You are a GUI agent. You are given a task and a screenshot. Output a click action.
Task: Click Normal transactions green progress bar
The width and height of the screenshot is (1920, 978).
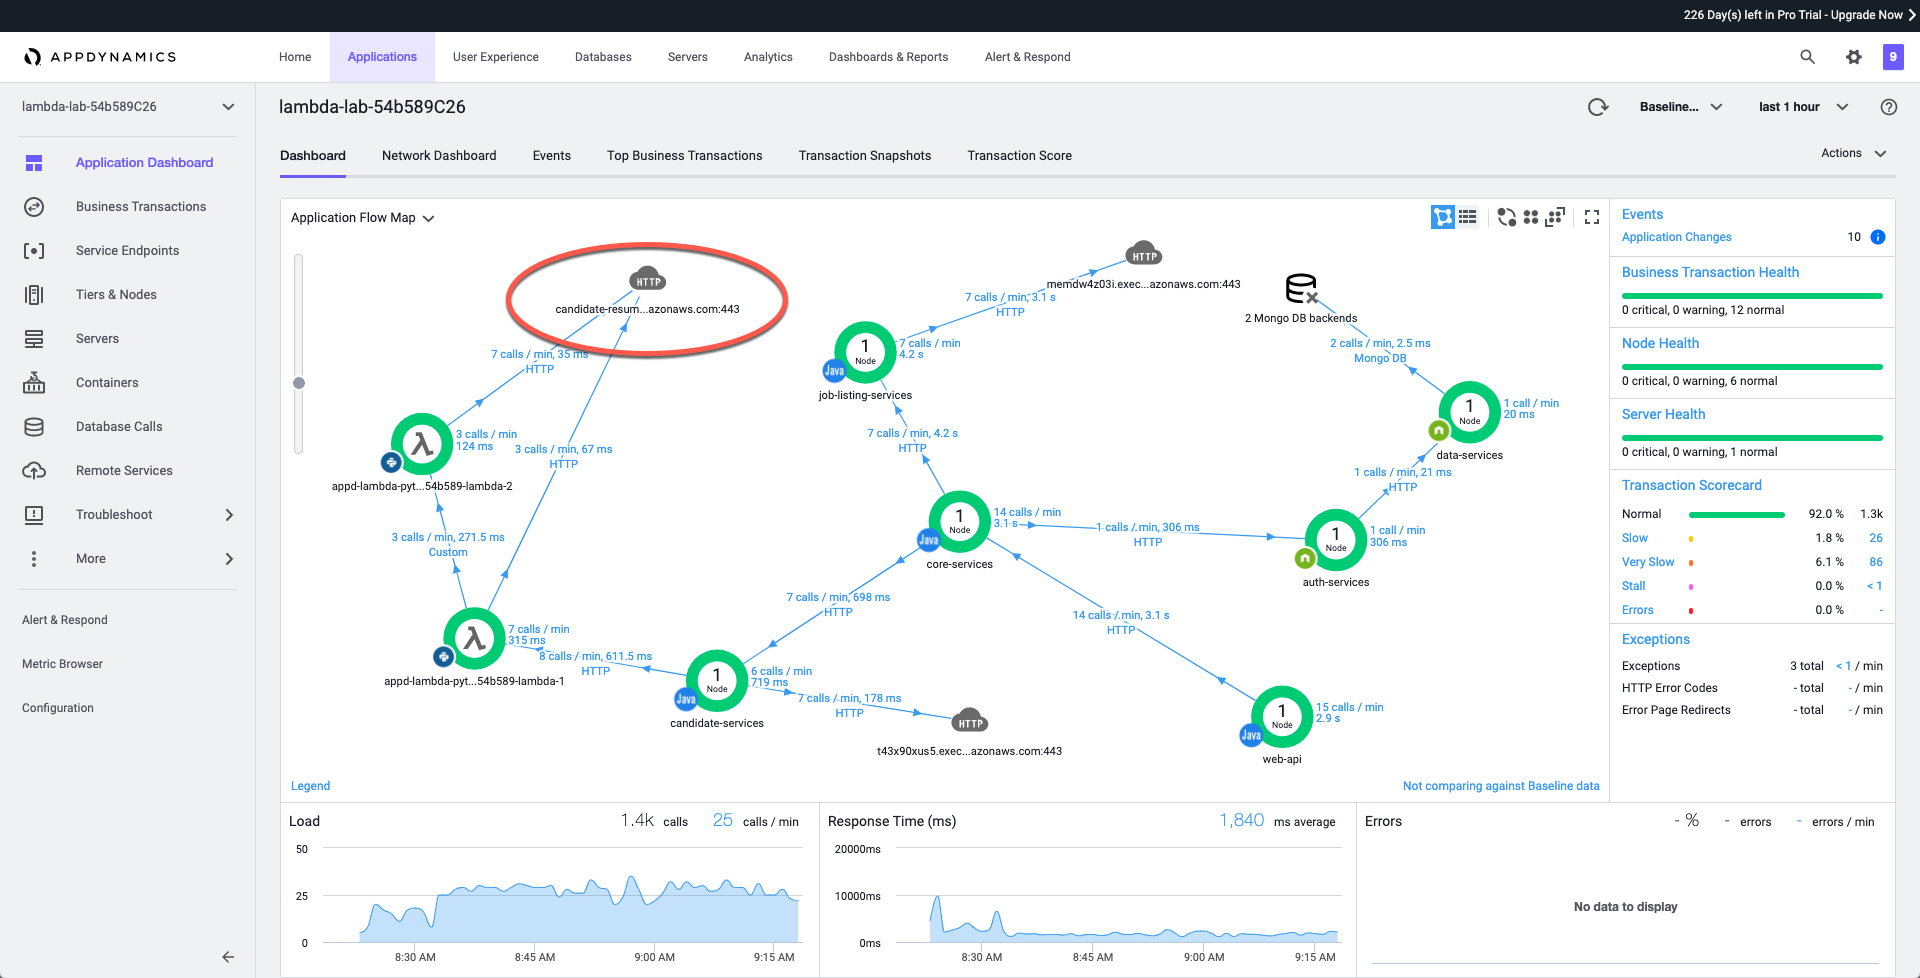1737,515
